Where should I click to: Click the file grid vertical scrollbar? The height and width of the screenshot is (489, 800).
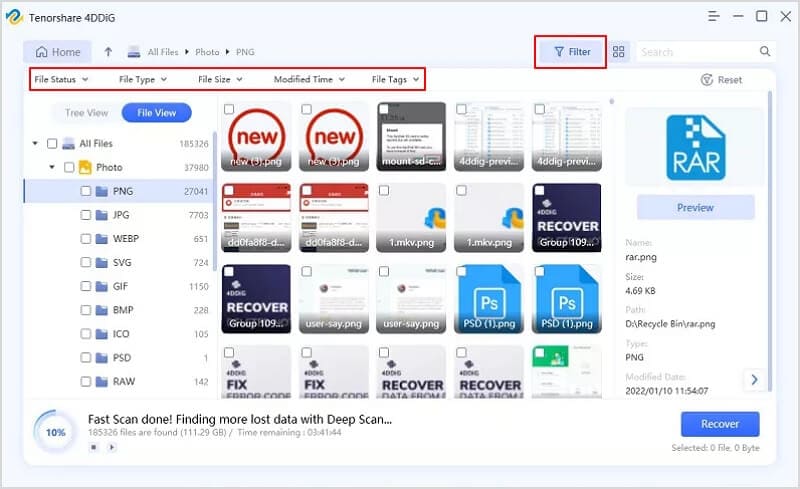[611, 101]
